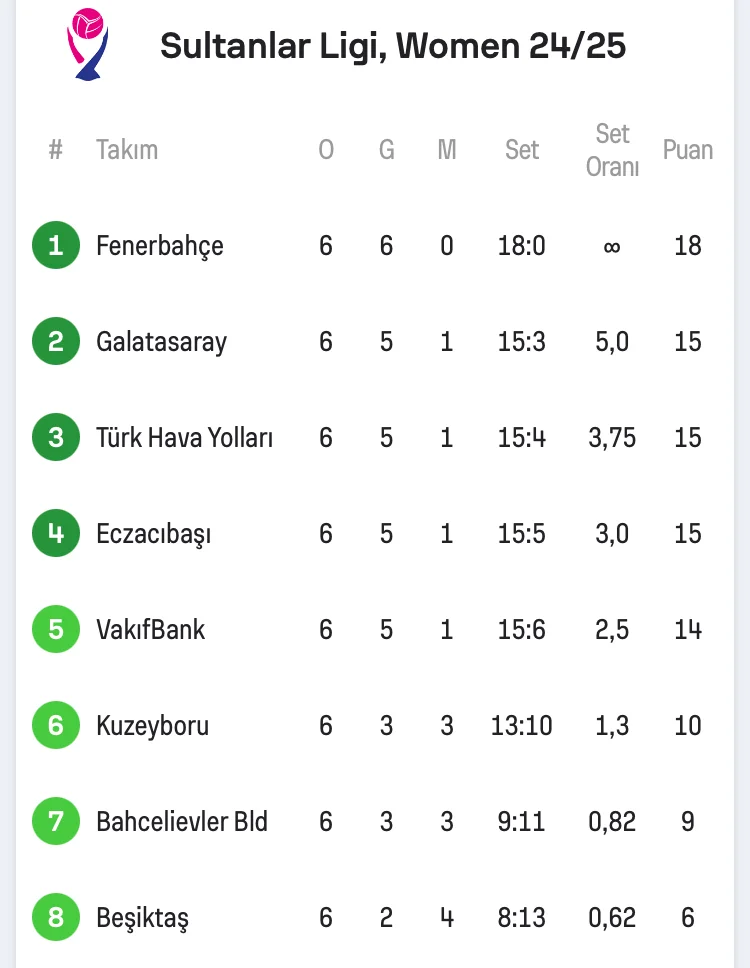Screen dimensions: 750x968
Task: Select the VakıfBank team name
Action: coord(151,630)
